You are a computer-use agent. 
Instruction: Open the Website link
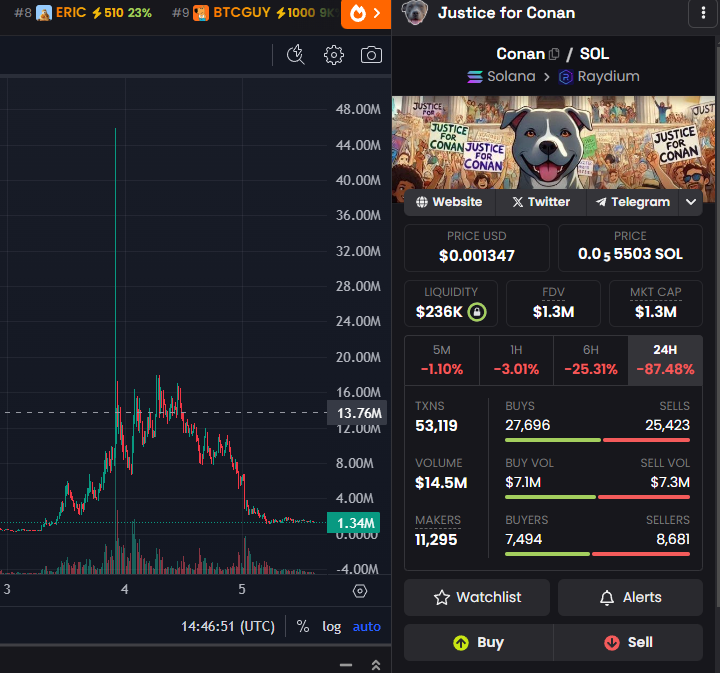[x=449, y=202]
